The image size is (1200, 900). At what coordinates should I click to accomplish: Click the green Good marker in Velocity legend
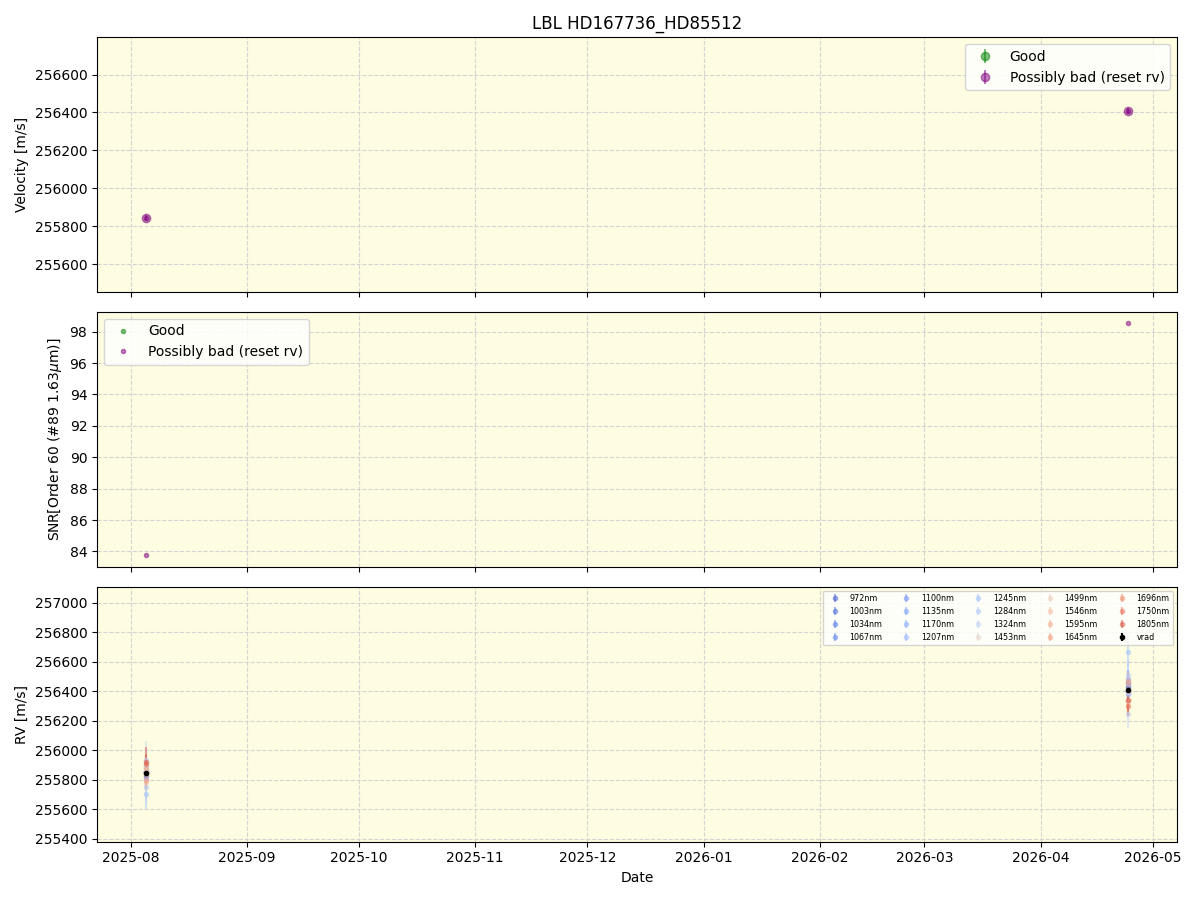[x=985, y=56]
